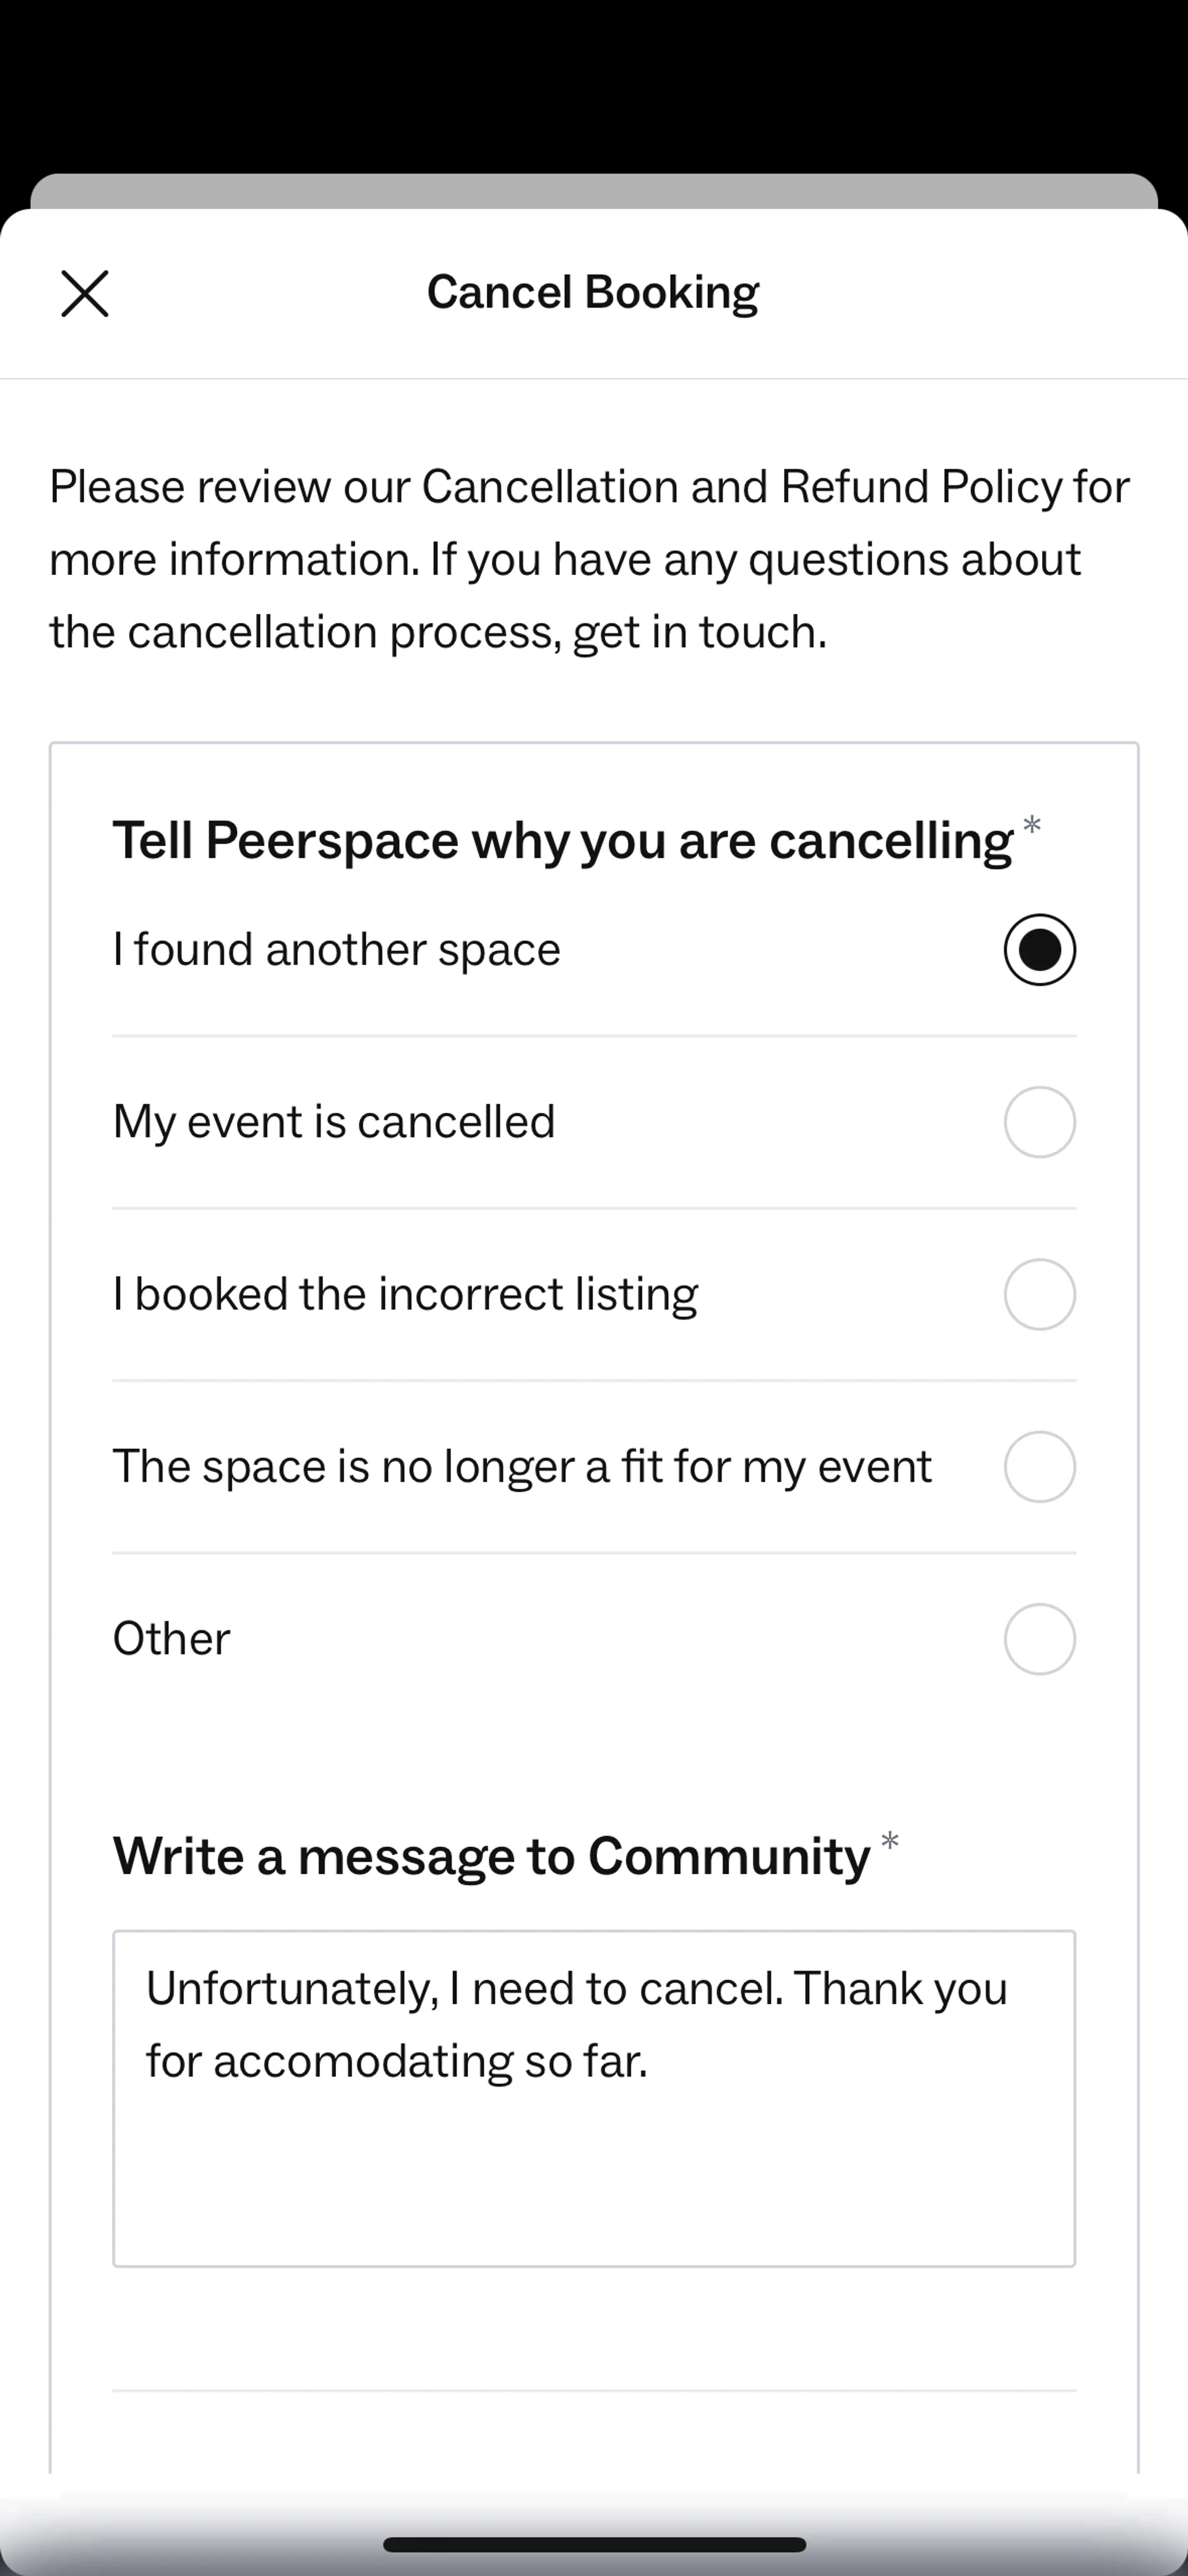Tap the "The space is no longer a fit" label text
This screenshot has height=2576, width=1188.
pyautogui.click(x=521, y=1467)
